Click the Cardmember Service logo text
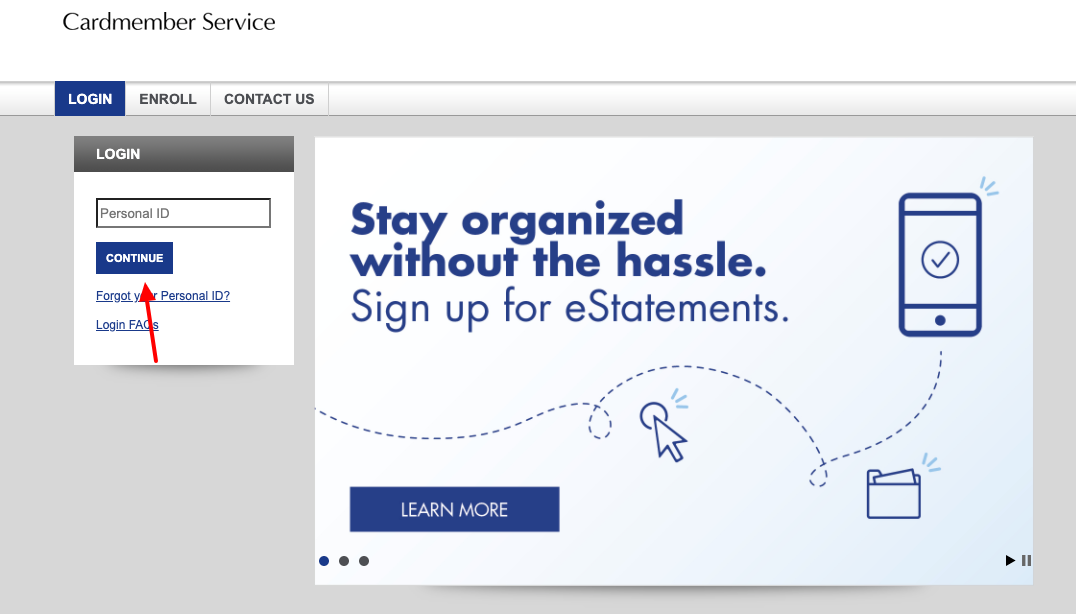This screenshot has height=614, width=1076. pos(169,22)
